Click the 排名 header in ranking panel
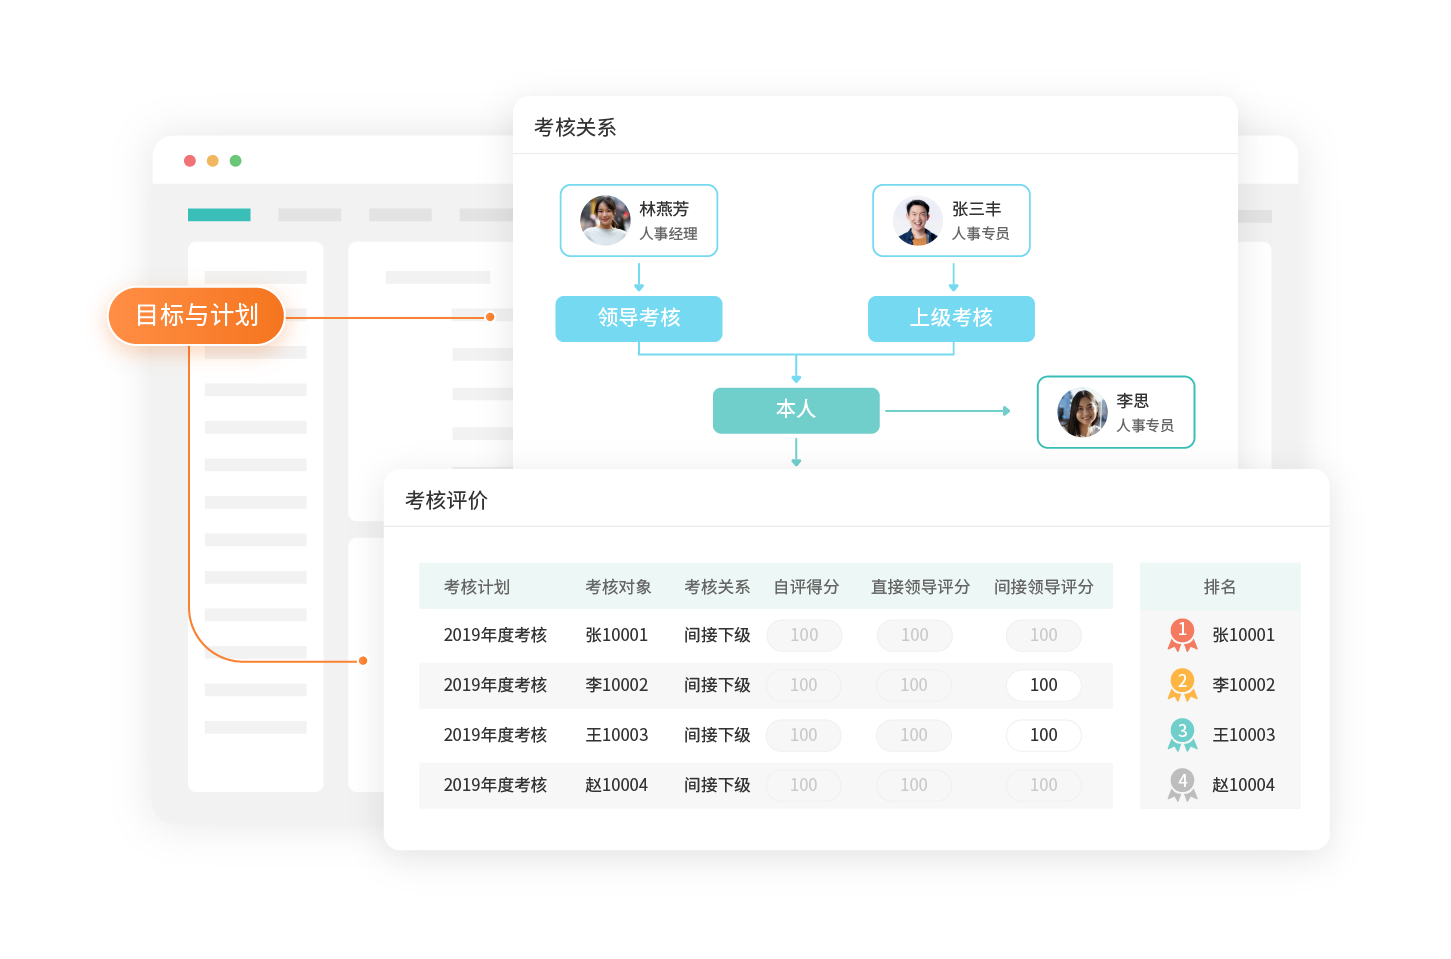This screenshot has width=1451, height=959. click(x=1219, y=587)
